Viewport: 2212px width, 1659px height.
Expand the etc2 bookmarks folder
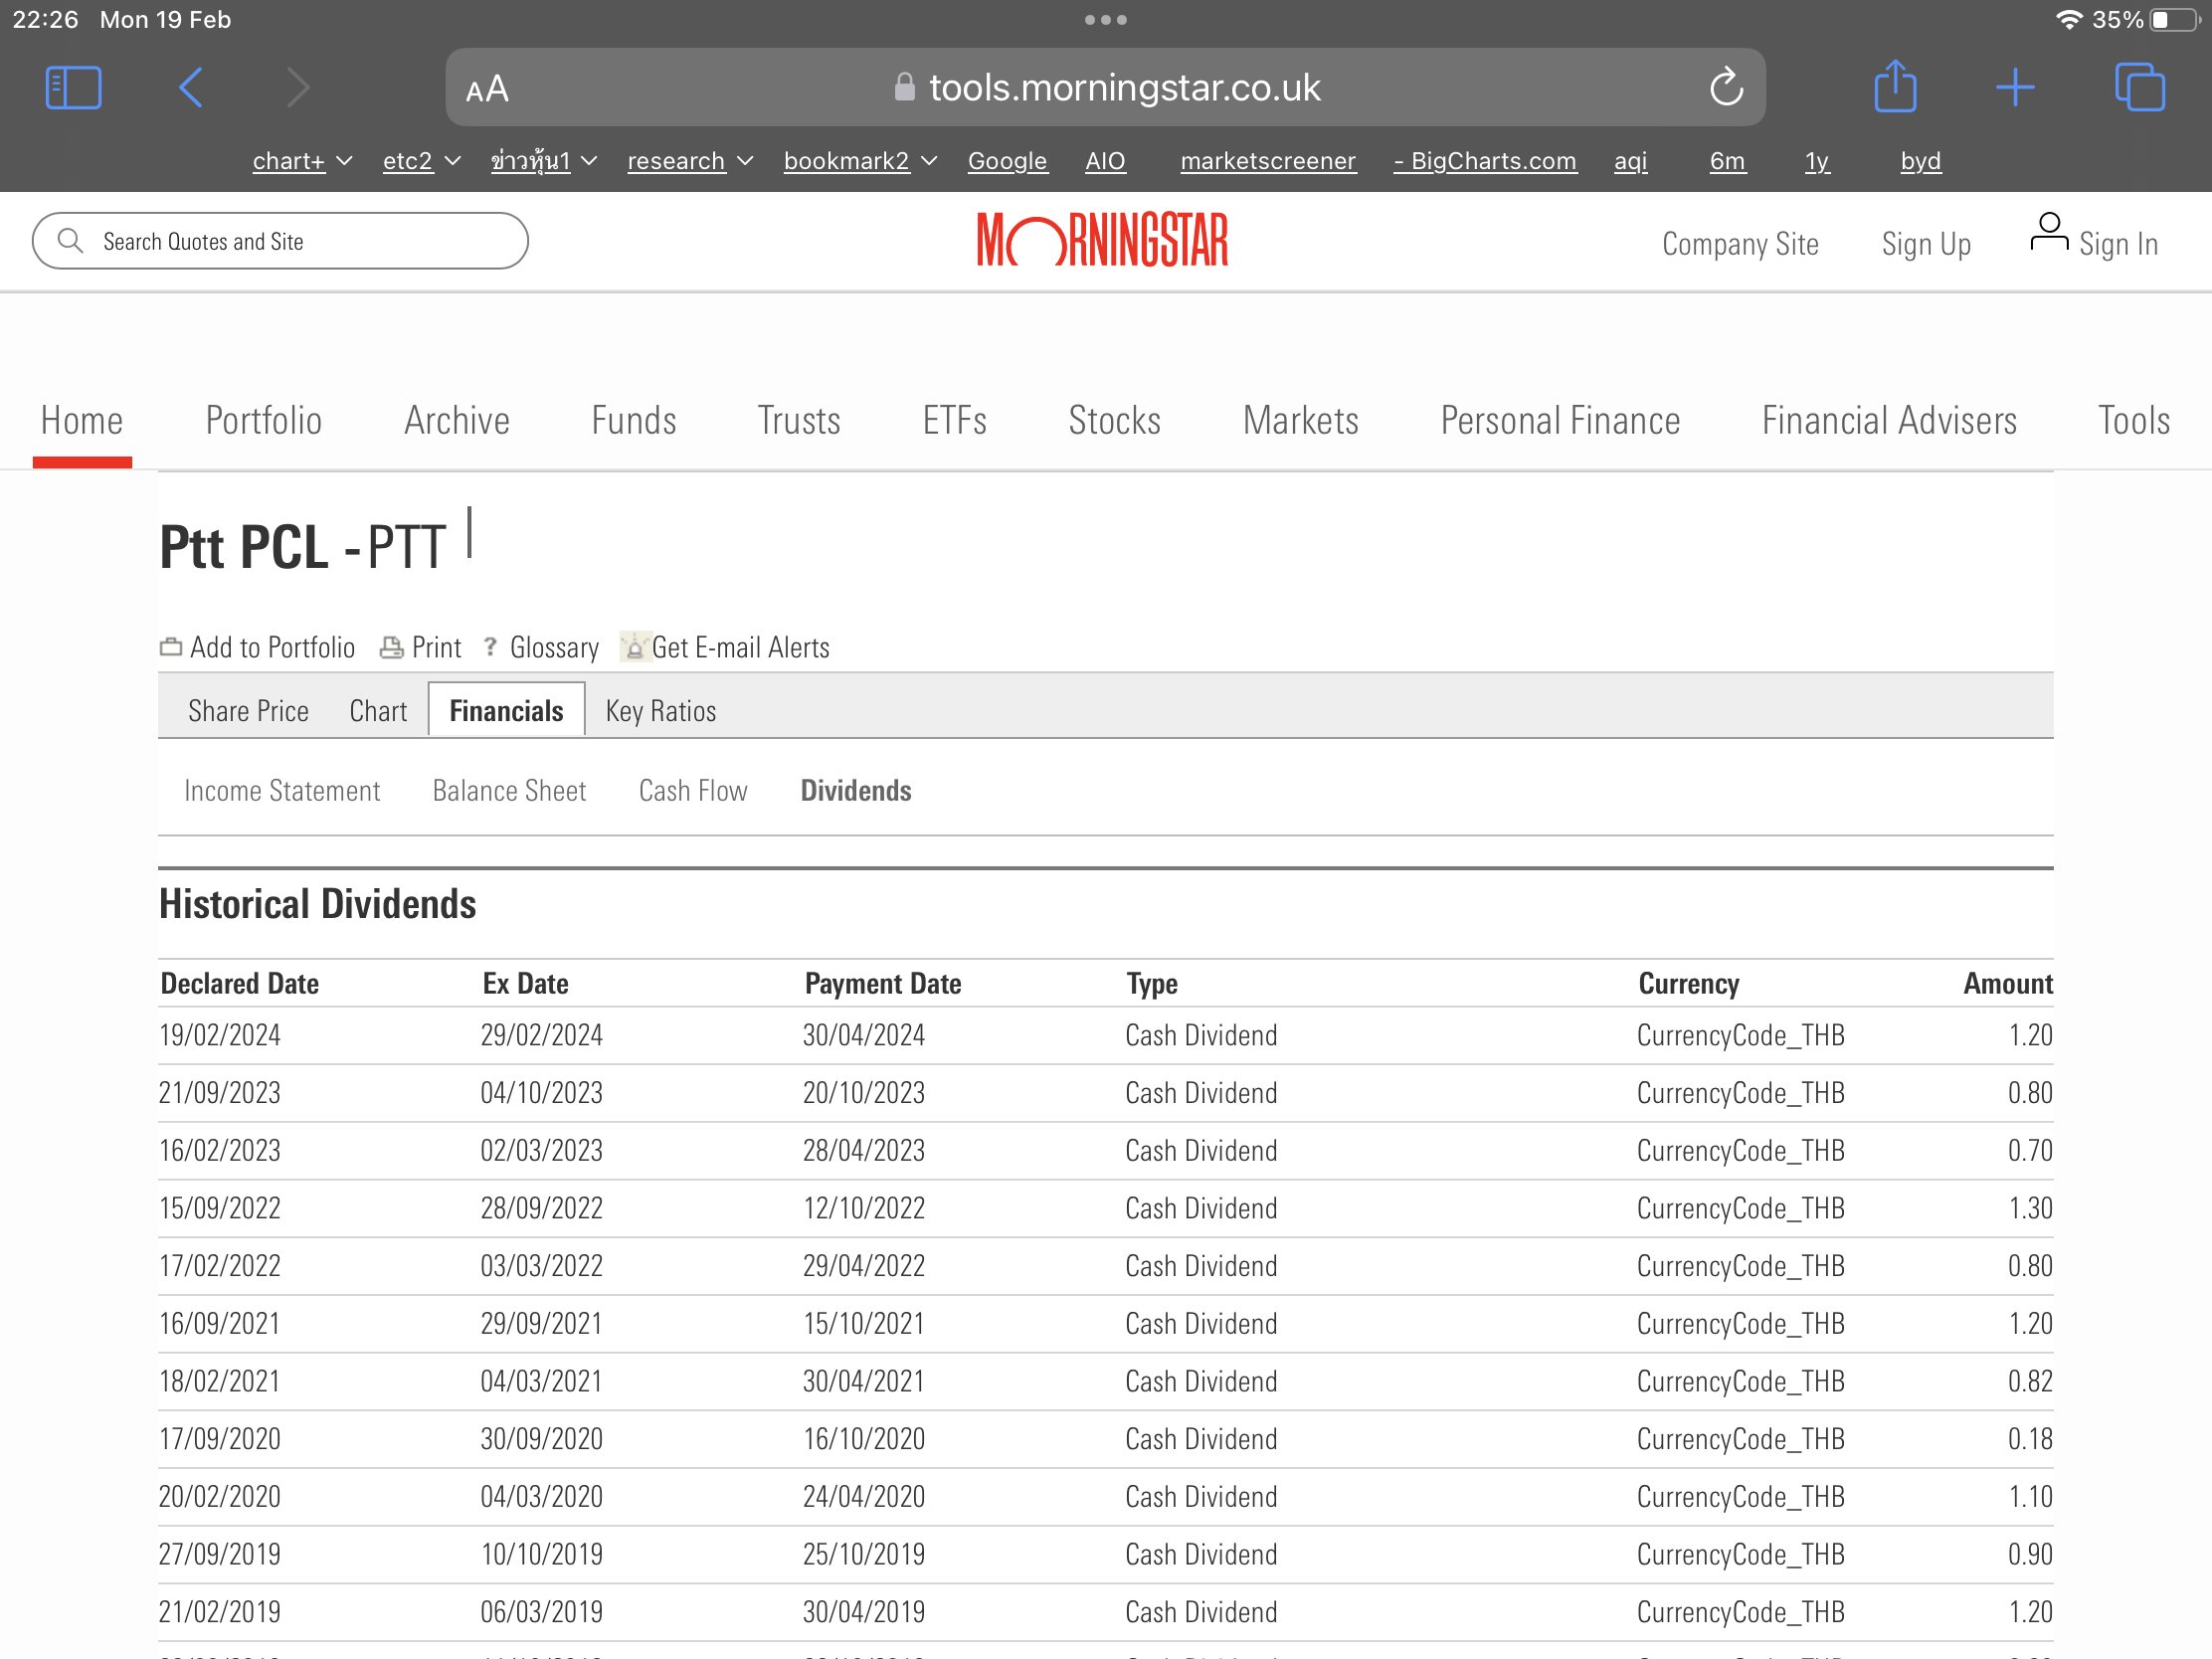pyautogui.click(x=421, y=161)
